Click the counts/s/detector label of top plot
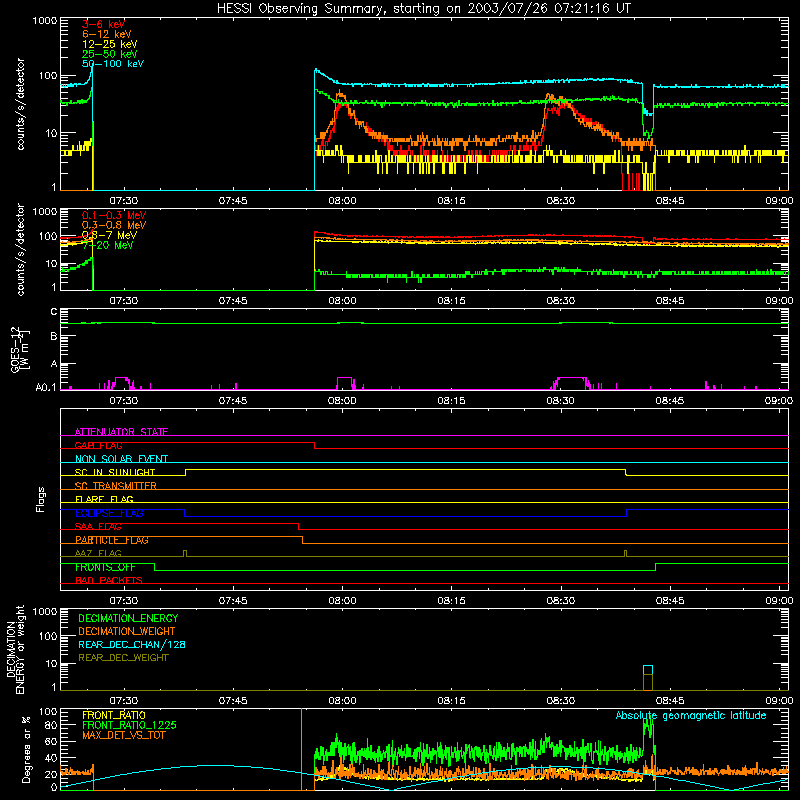This screenshot has width=800, height=800. coord(20,104)
